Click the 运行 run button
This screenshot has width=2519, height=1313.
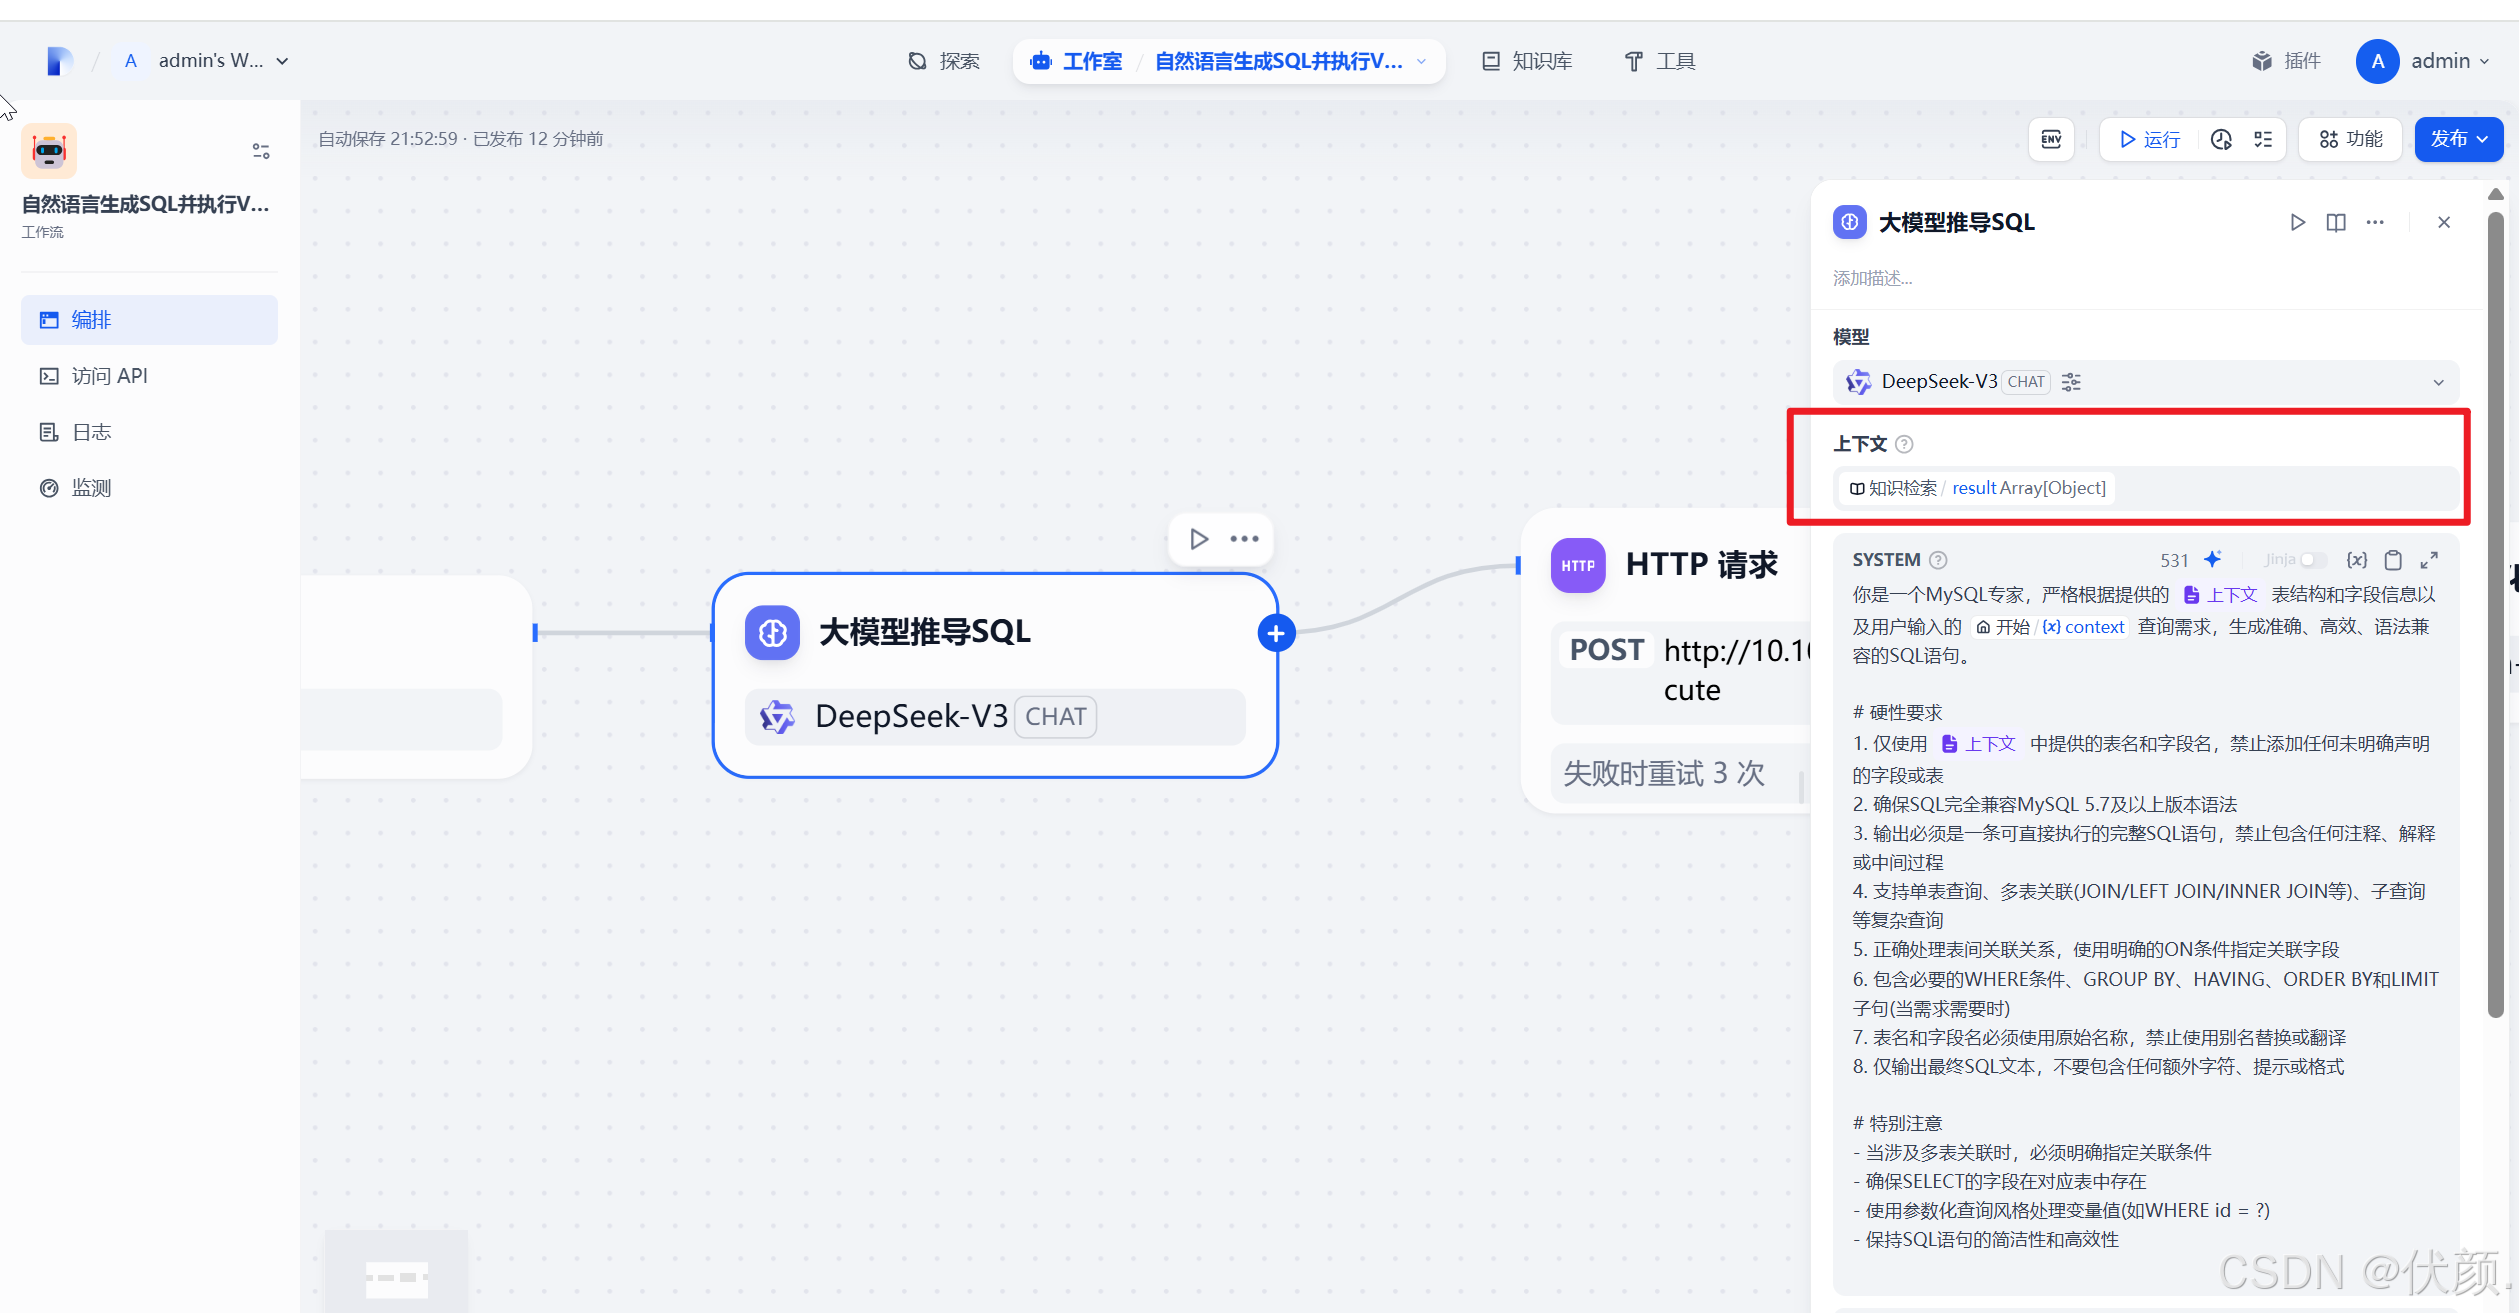tap(2149, 139)
